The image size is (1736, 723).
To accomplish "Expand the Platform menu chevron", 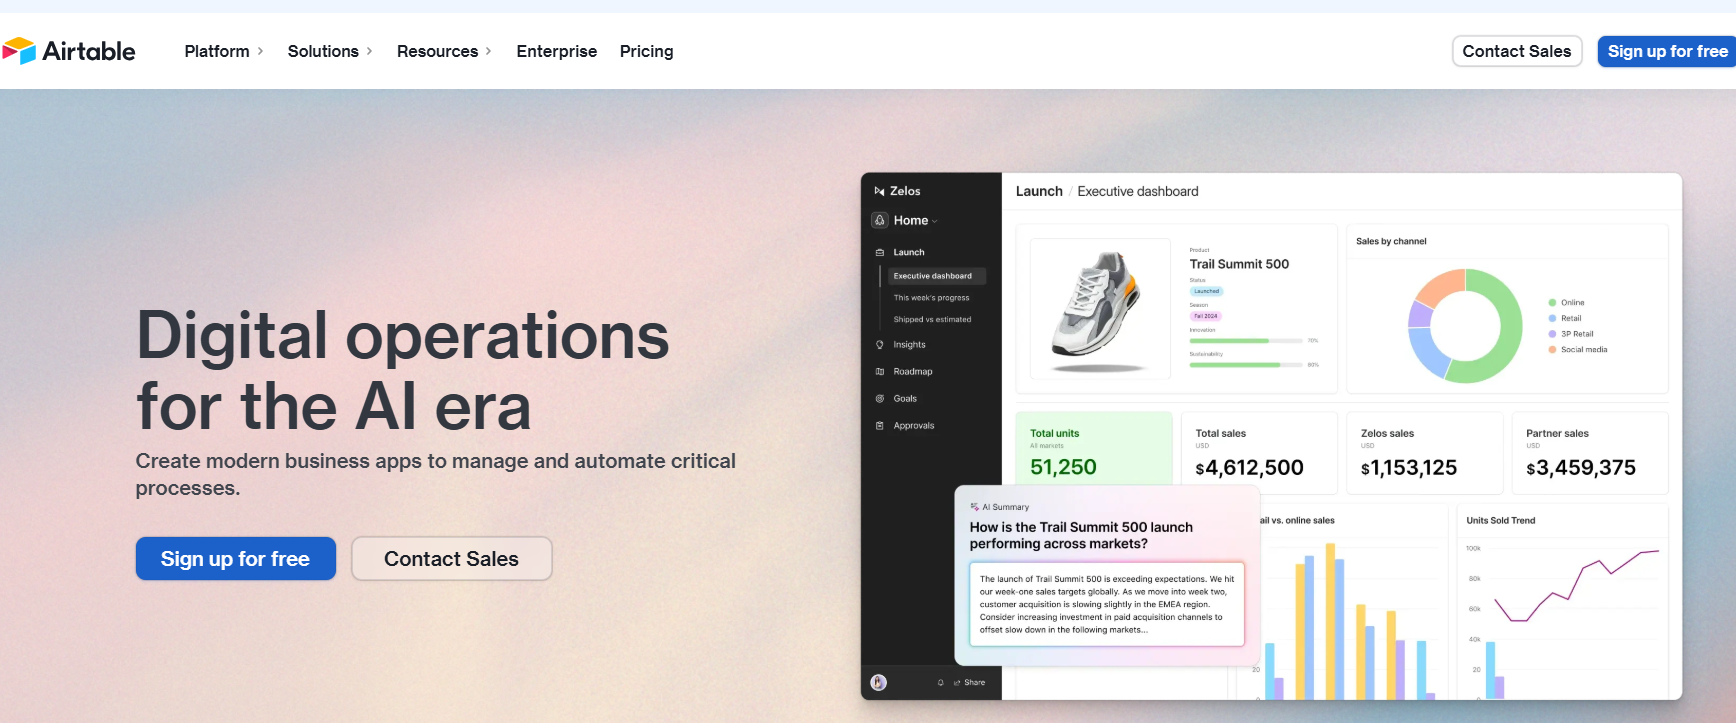I will 260,51.
